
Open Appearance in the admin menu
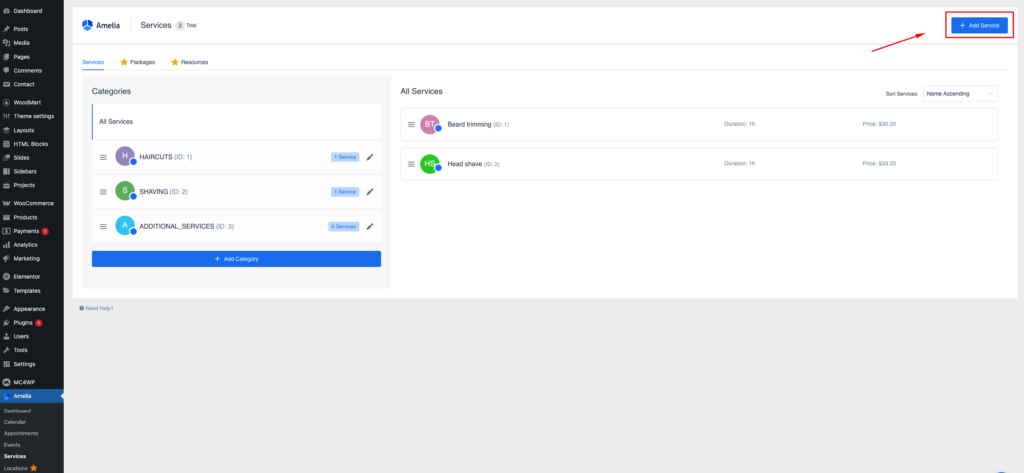click(x=31, y=308)
